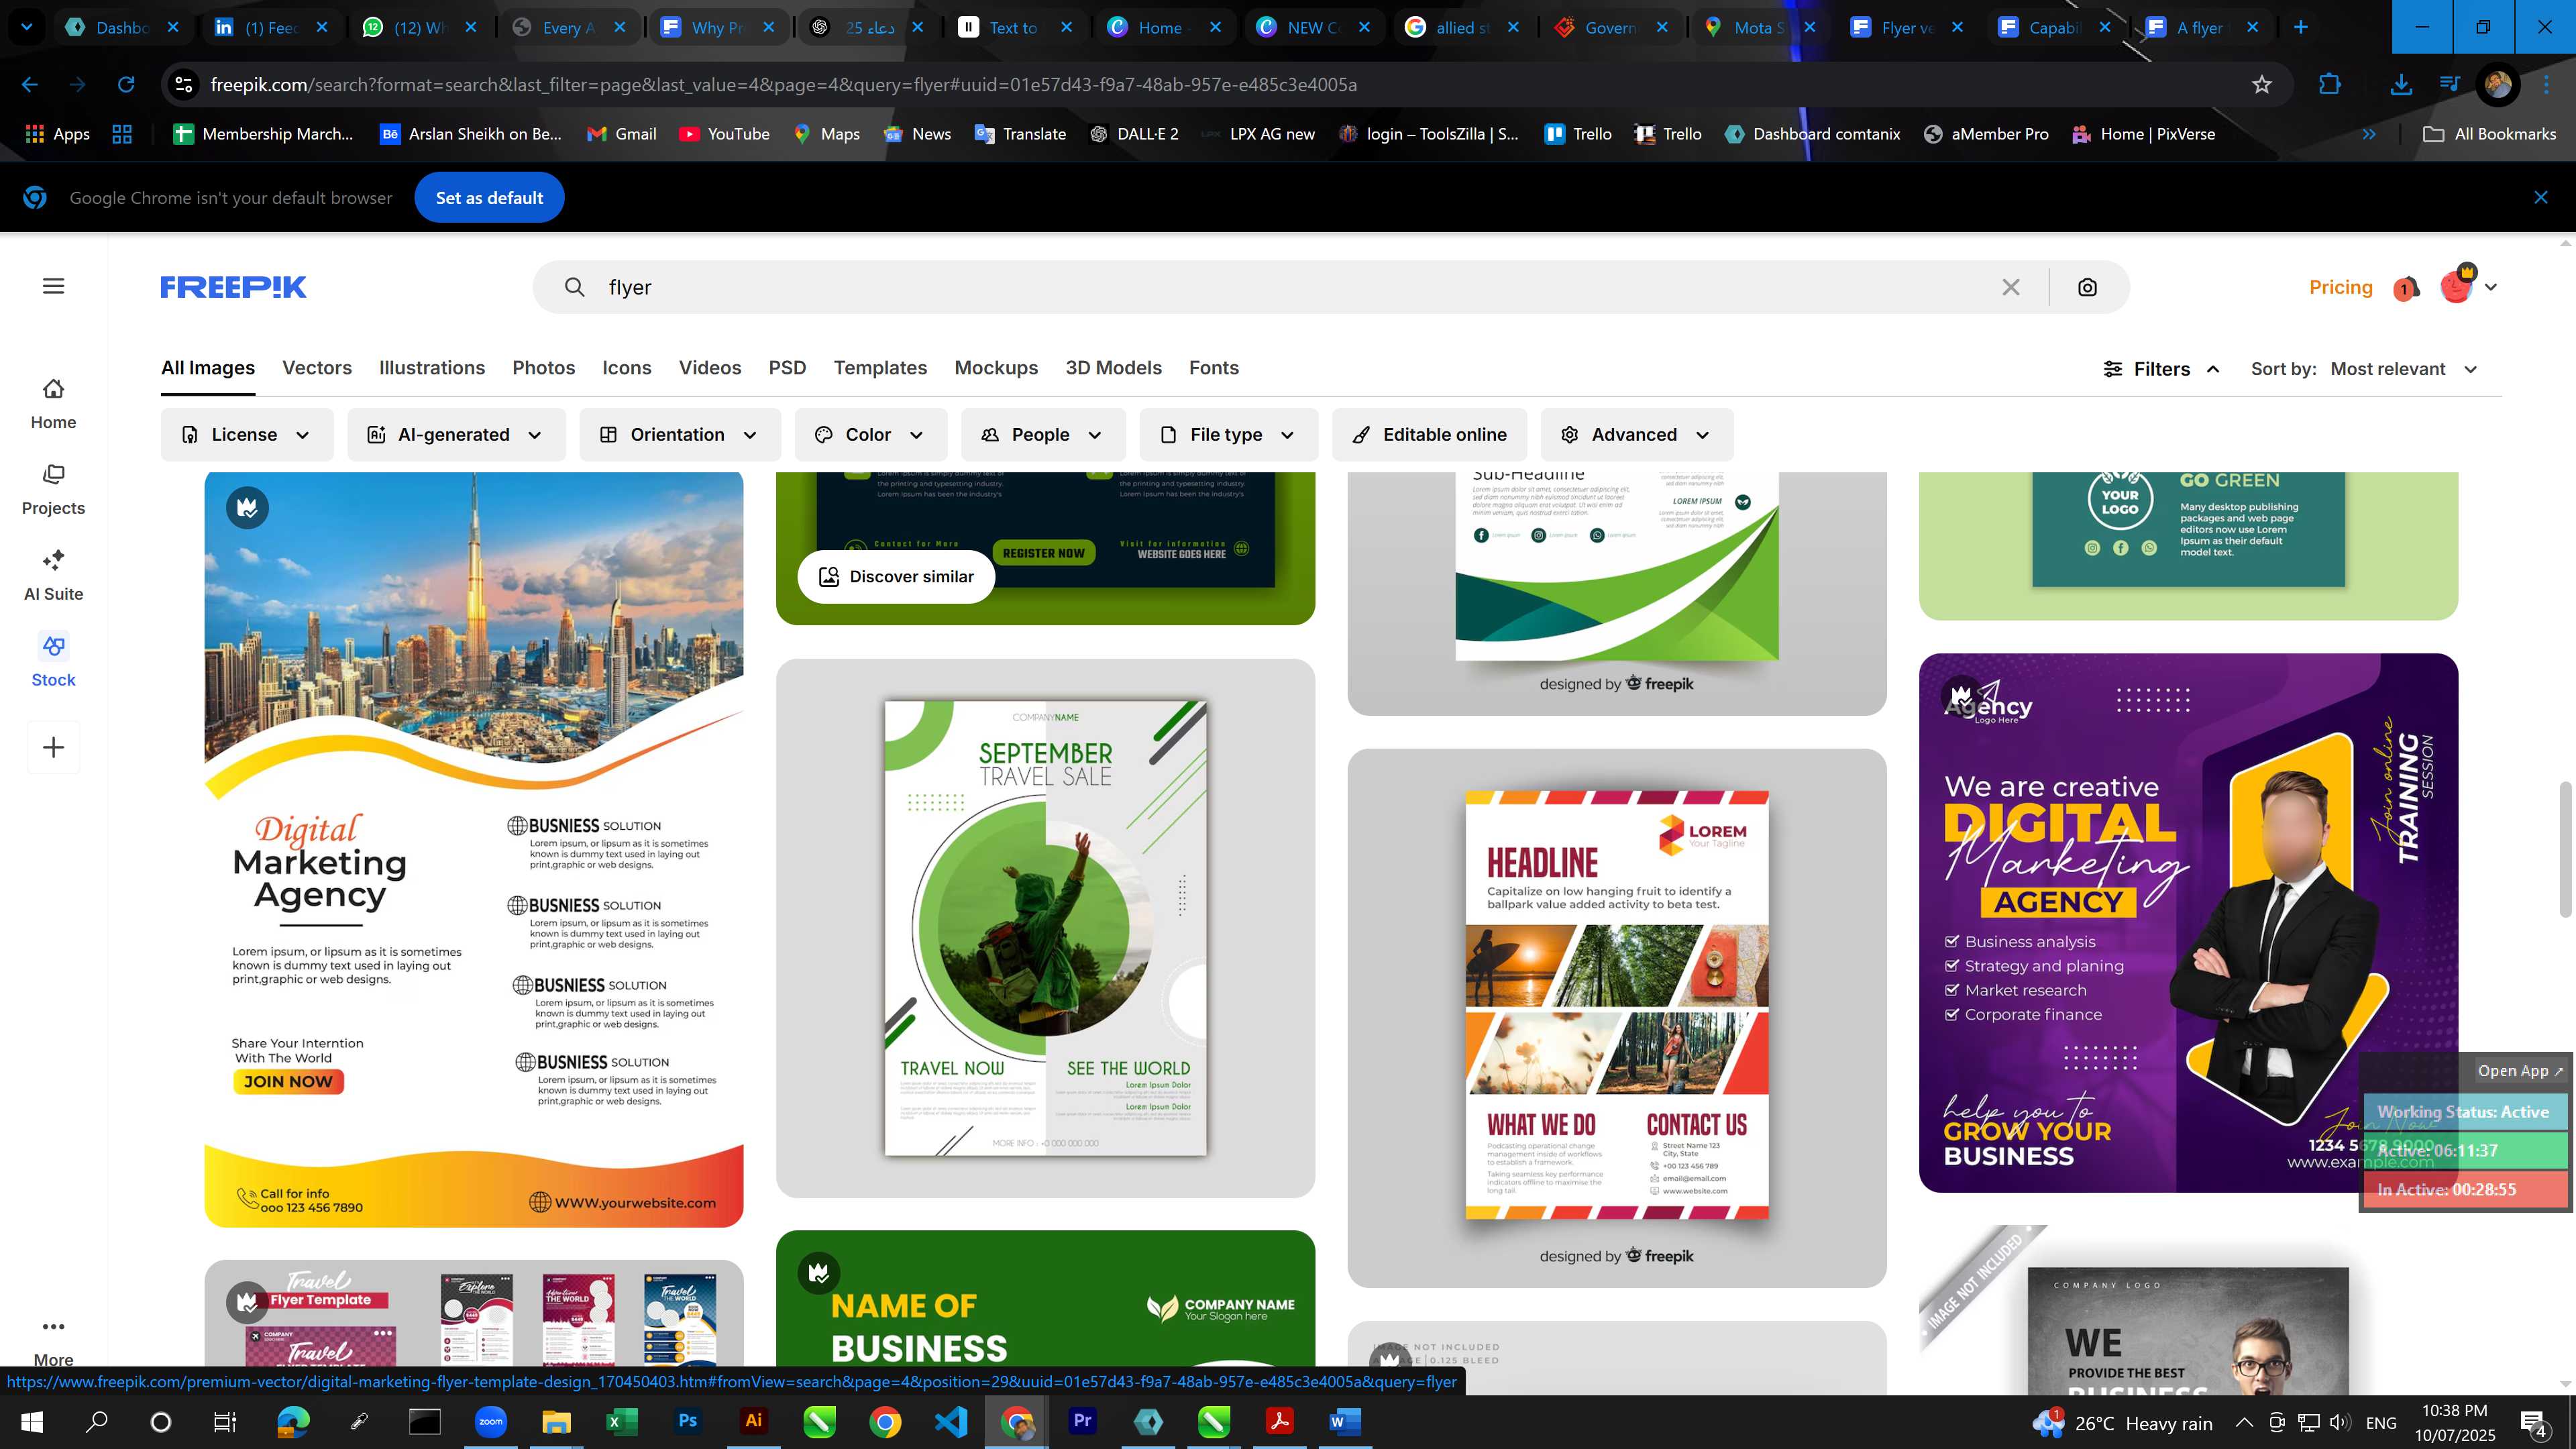The image size is (2576, 1449).
Task: Open AI Suite from sidebar
Action: [53, 575]
